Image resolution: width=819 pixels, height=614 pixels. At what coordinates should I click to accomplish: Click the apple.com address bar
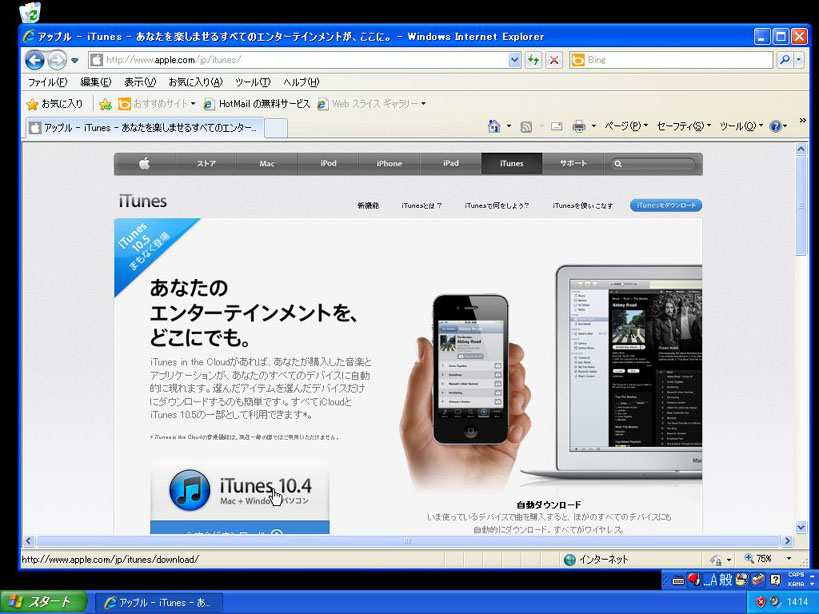298,60
